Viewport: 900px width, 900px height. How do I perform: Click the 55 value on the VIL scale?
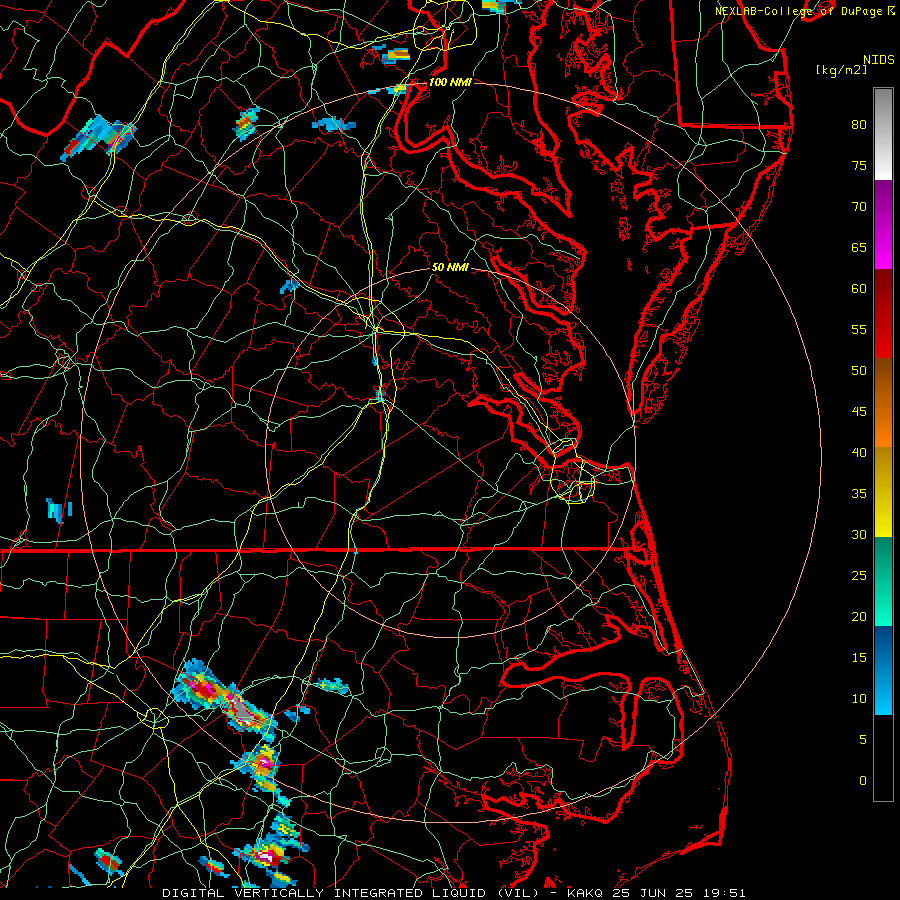pyautogui.click(x=859, y=329)
